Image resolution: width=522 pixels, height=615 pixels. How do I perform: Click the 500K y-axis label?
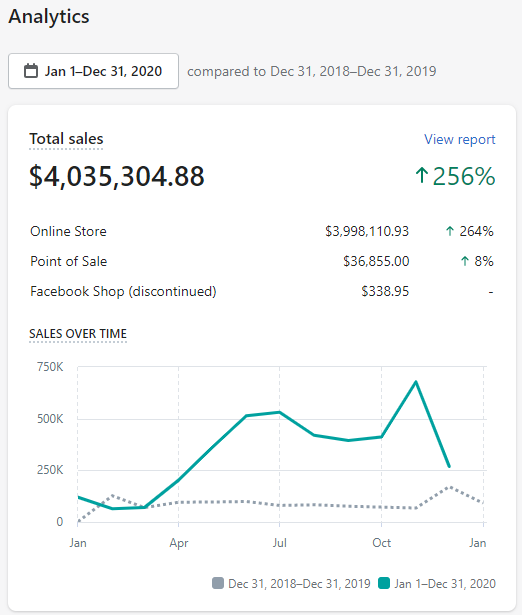50,419
